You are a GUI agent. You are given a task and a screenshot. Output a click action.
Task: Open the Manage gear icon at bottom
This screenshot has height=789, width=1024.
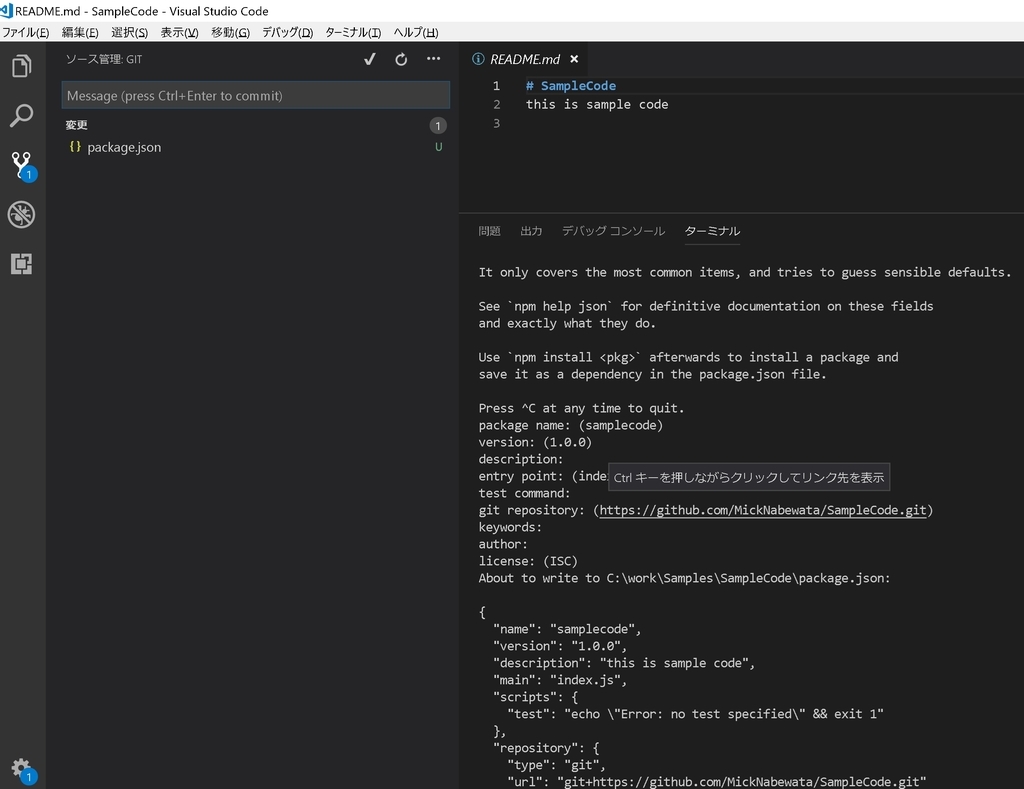point(23,770)
